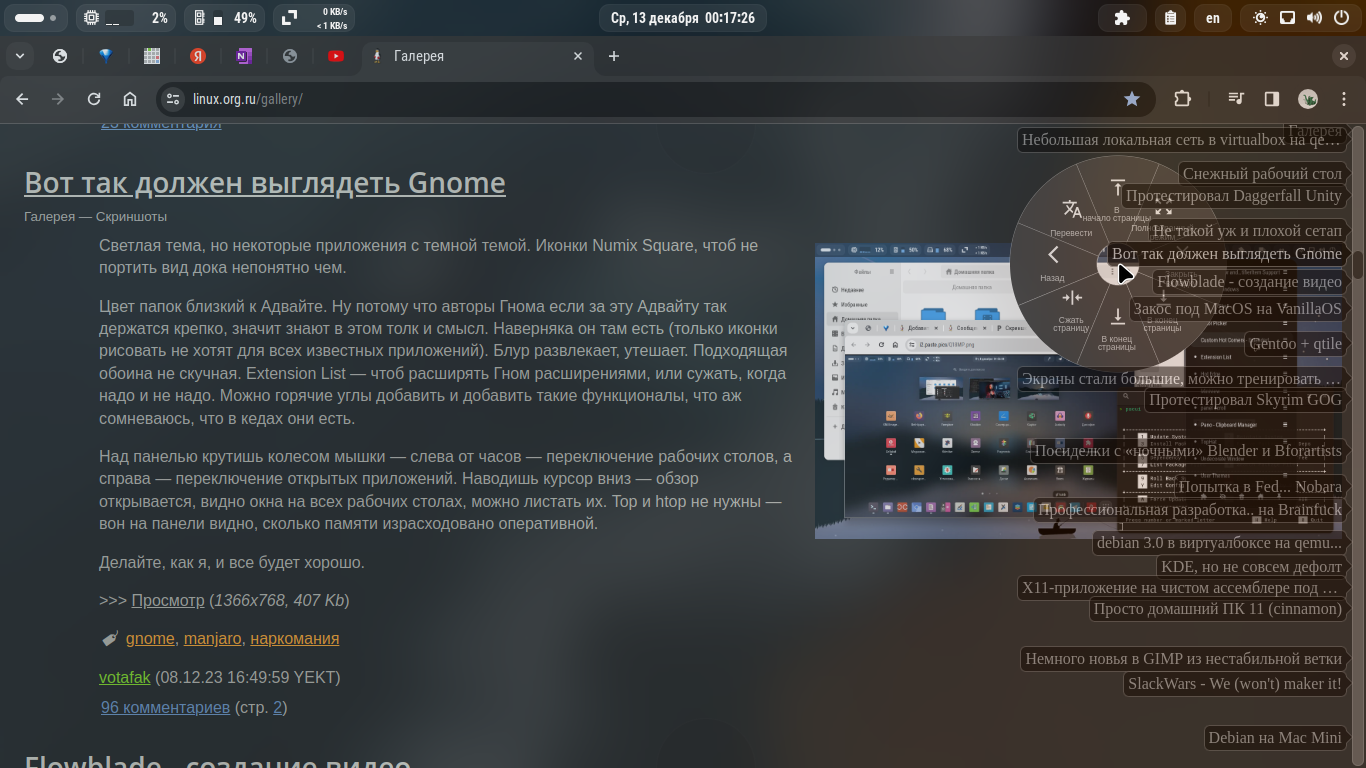1366x768 pixels.
Task: Reload the current page
Action: coord(94,99)
